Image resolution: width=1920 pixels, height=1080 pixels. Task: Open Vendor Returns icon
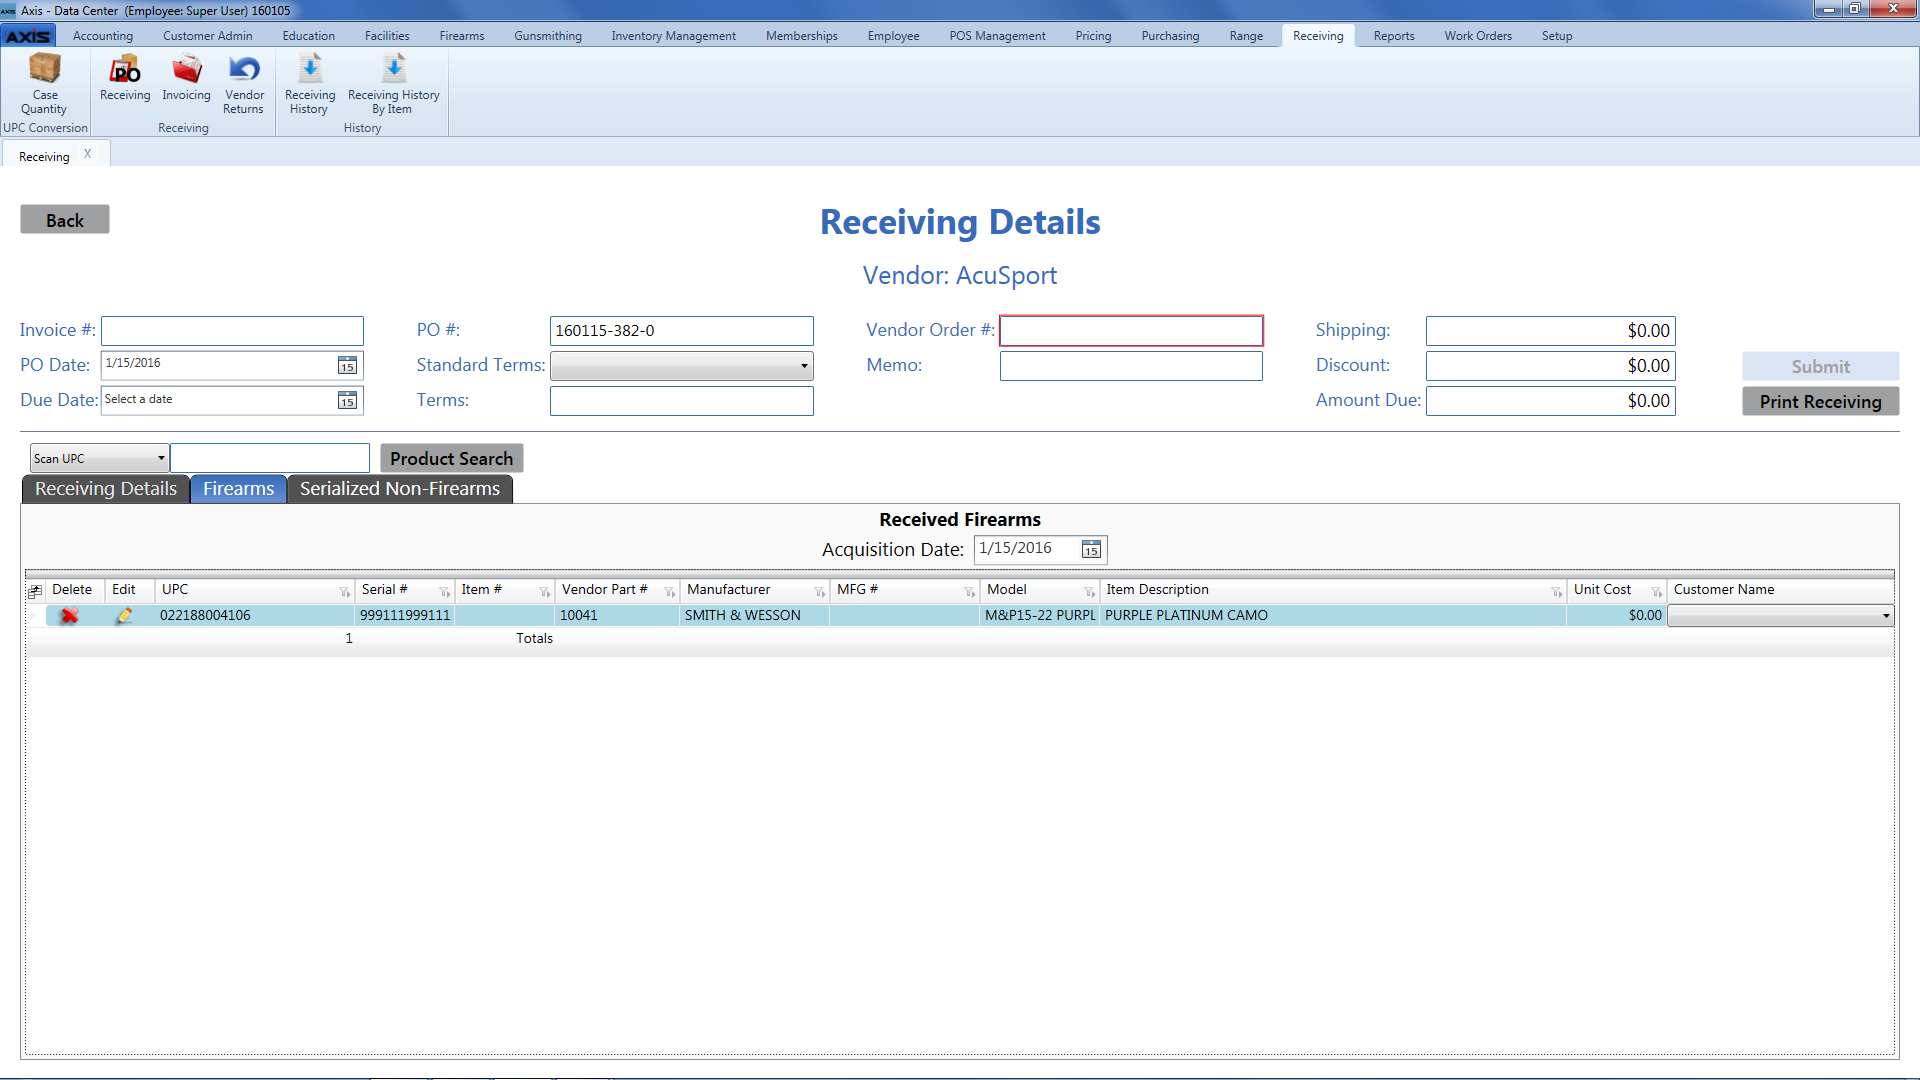[x=244, y=84]
